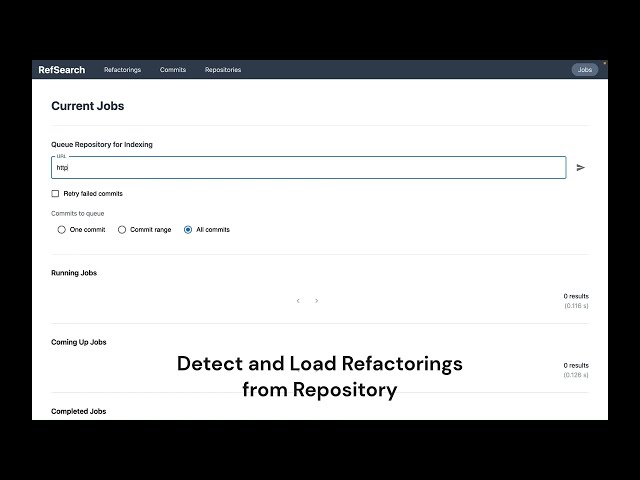Click Coming Up Jobs 0 results count
The width and height of the screenshot is (640, 480).
coord(576,365)
